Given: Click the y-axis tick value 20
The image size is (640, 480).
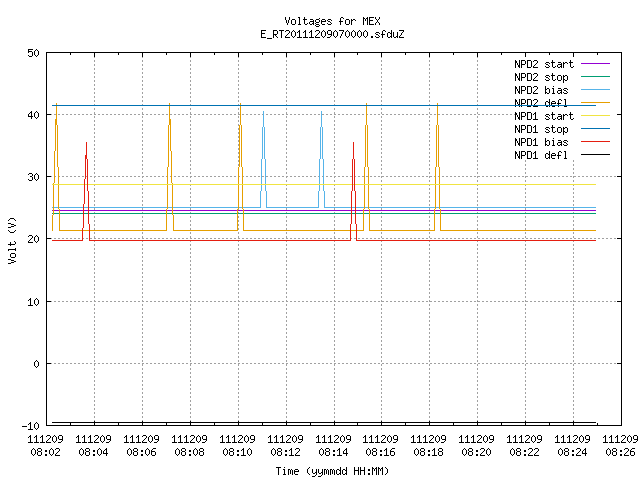Looking at the screenshot, I should [33, 239].
